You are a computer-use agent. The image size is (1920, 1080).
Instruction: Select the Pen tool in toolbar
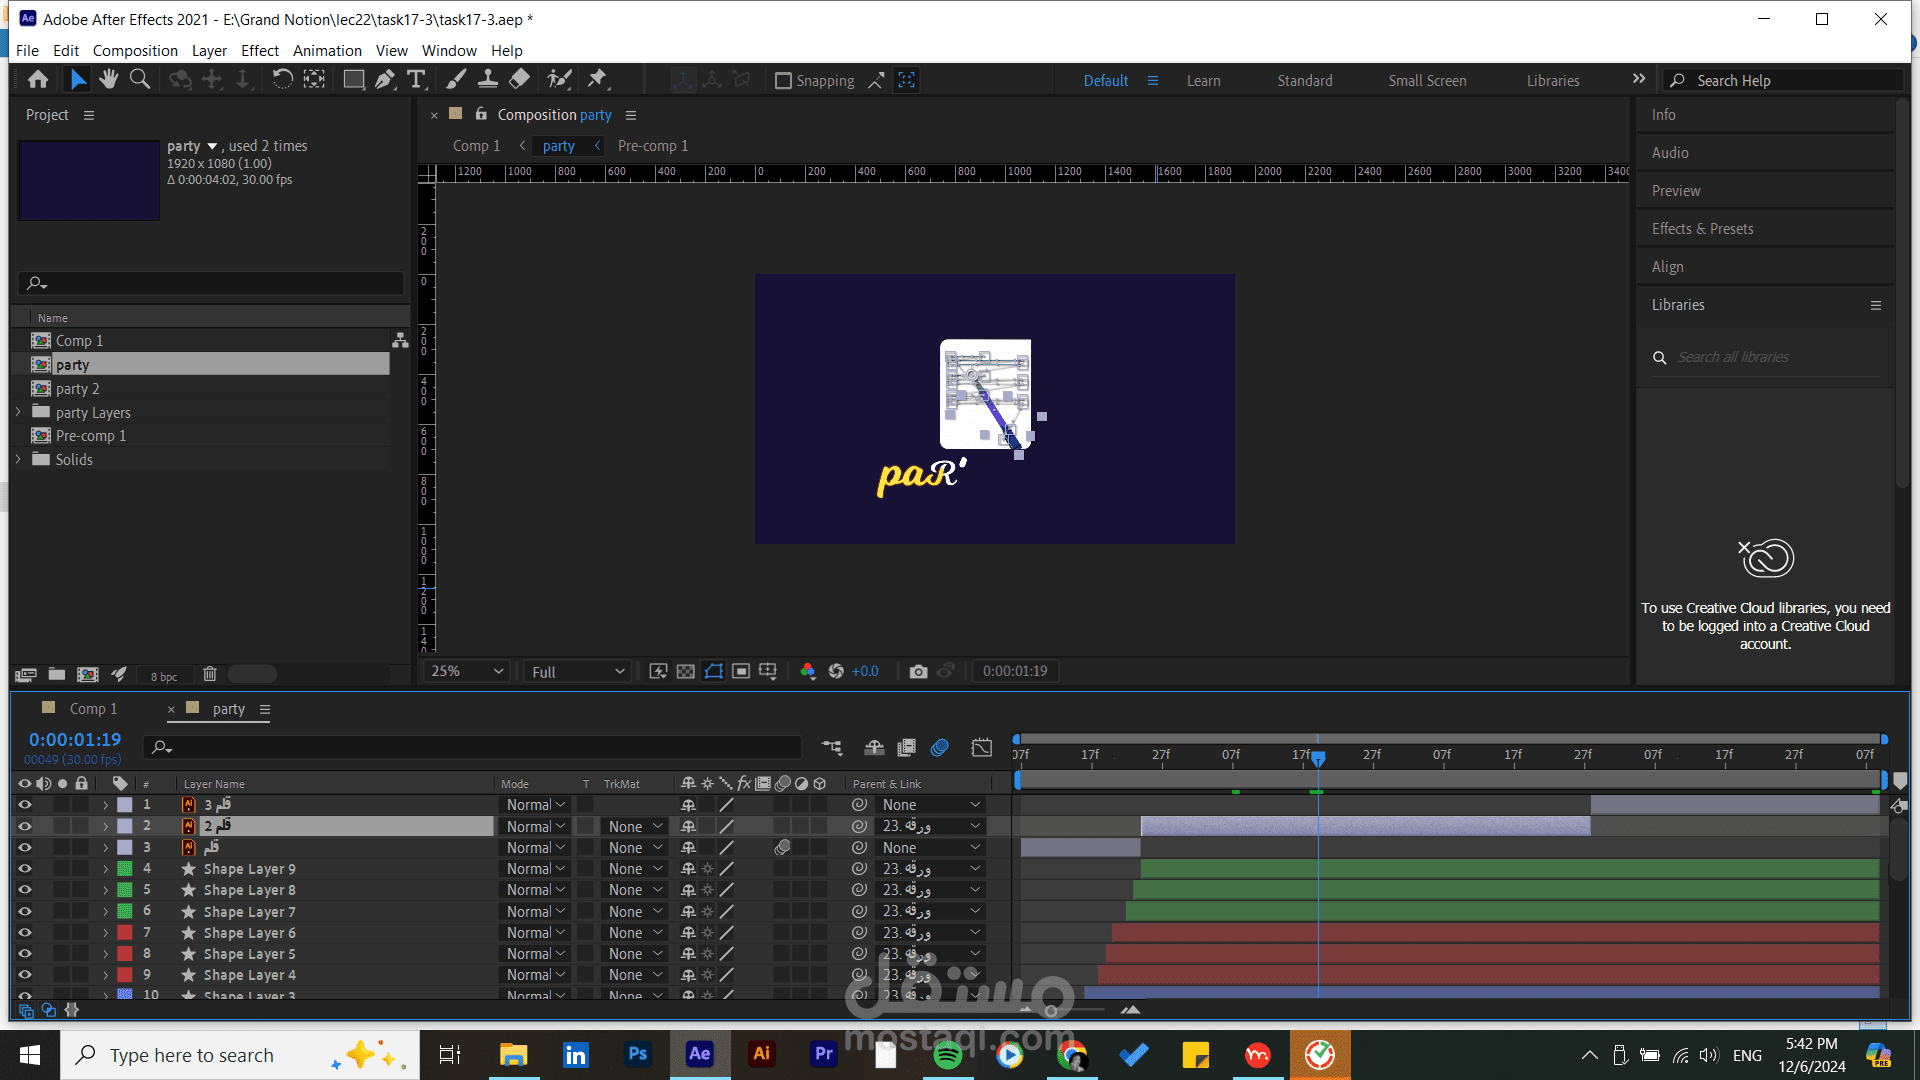pos(385,80)
